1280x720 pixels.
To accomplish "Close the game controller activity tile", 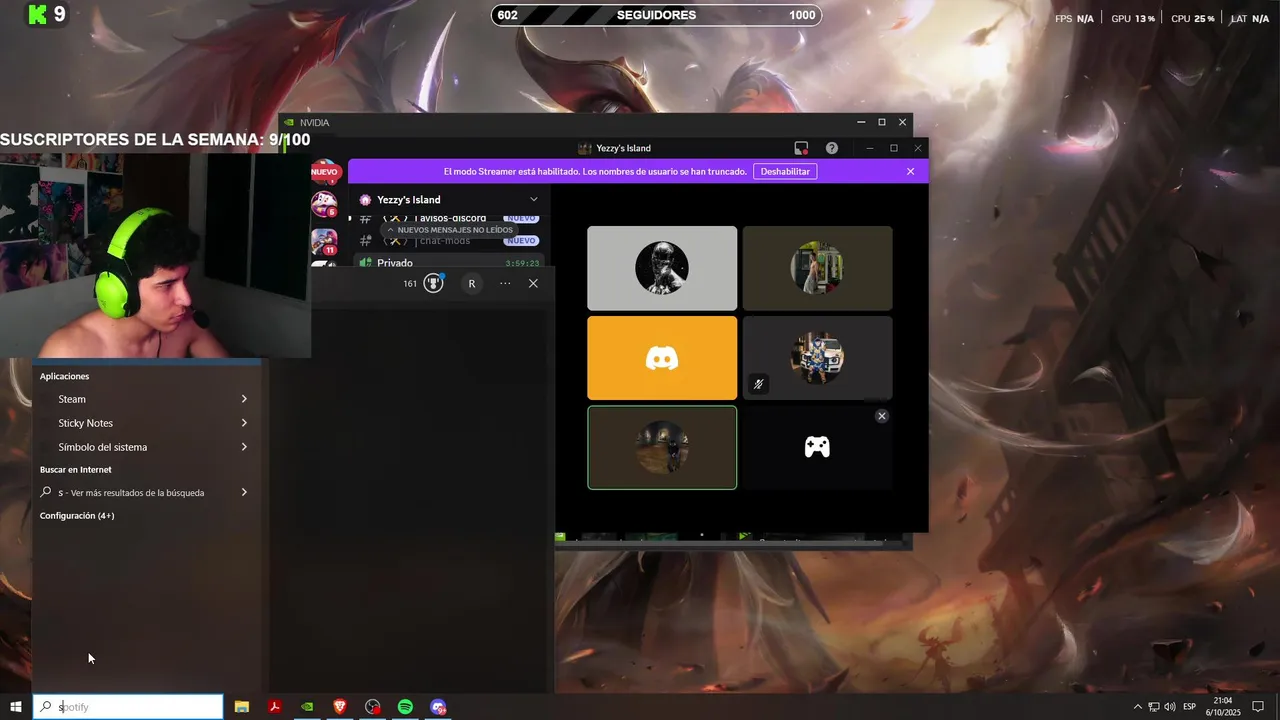I will (x=881, y=416).
